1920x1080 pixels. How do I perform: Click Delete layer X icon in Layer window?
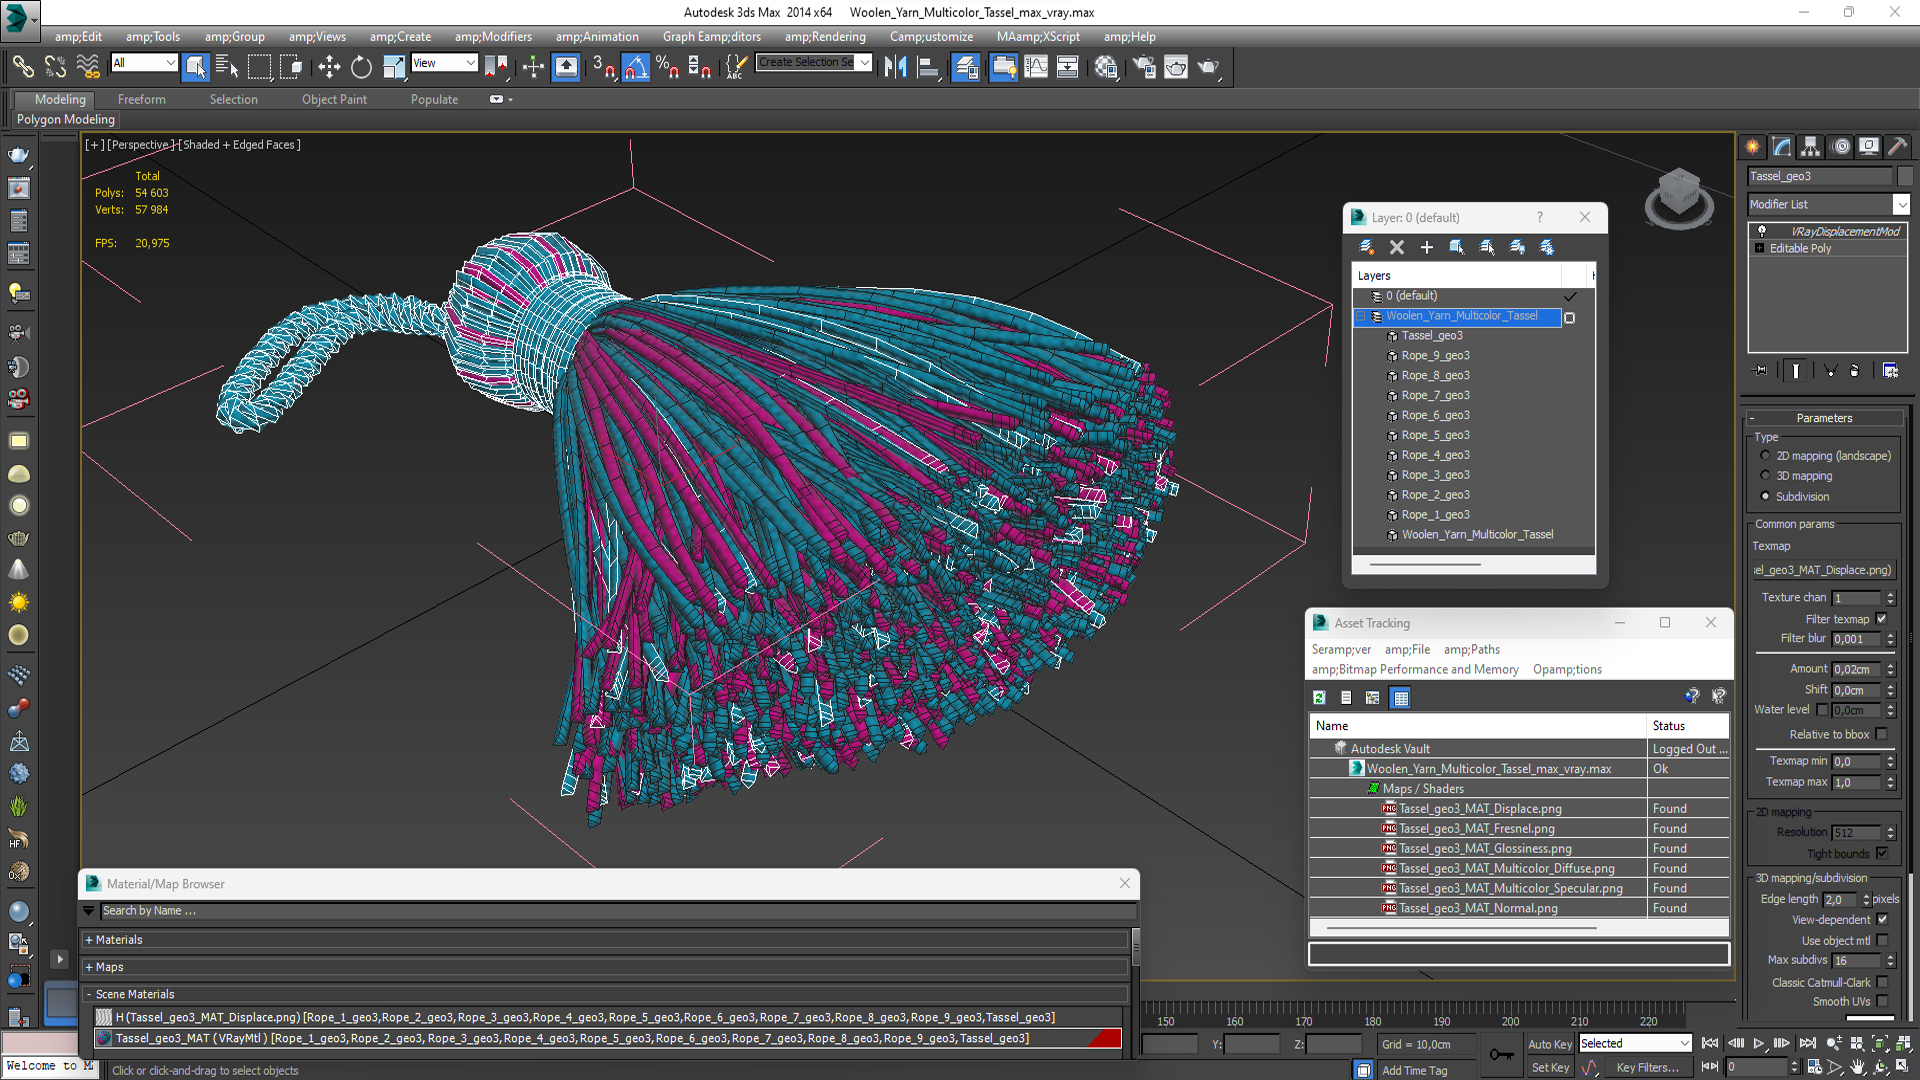click(1397, 247)
